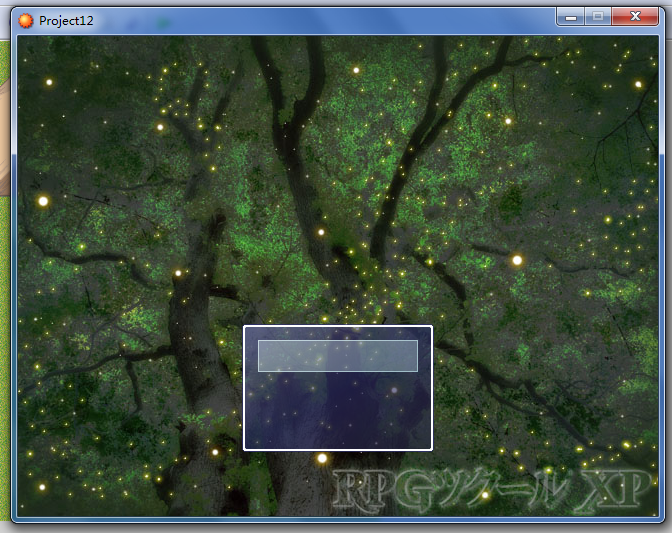672x533 pixels.
Task: Minimize the Project12 window
Action: pos(570,18)
